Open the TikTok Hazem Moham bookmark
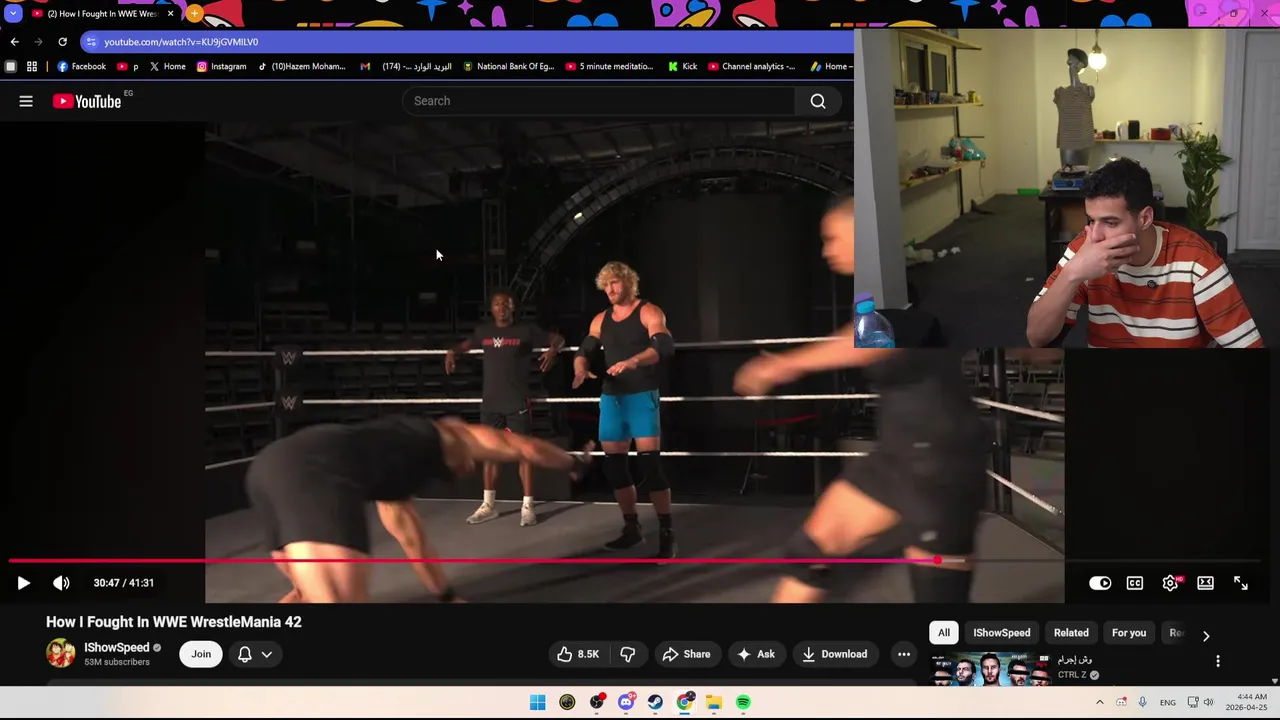The height and width of the screenshot is (720, 1280). point(301,67)
